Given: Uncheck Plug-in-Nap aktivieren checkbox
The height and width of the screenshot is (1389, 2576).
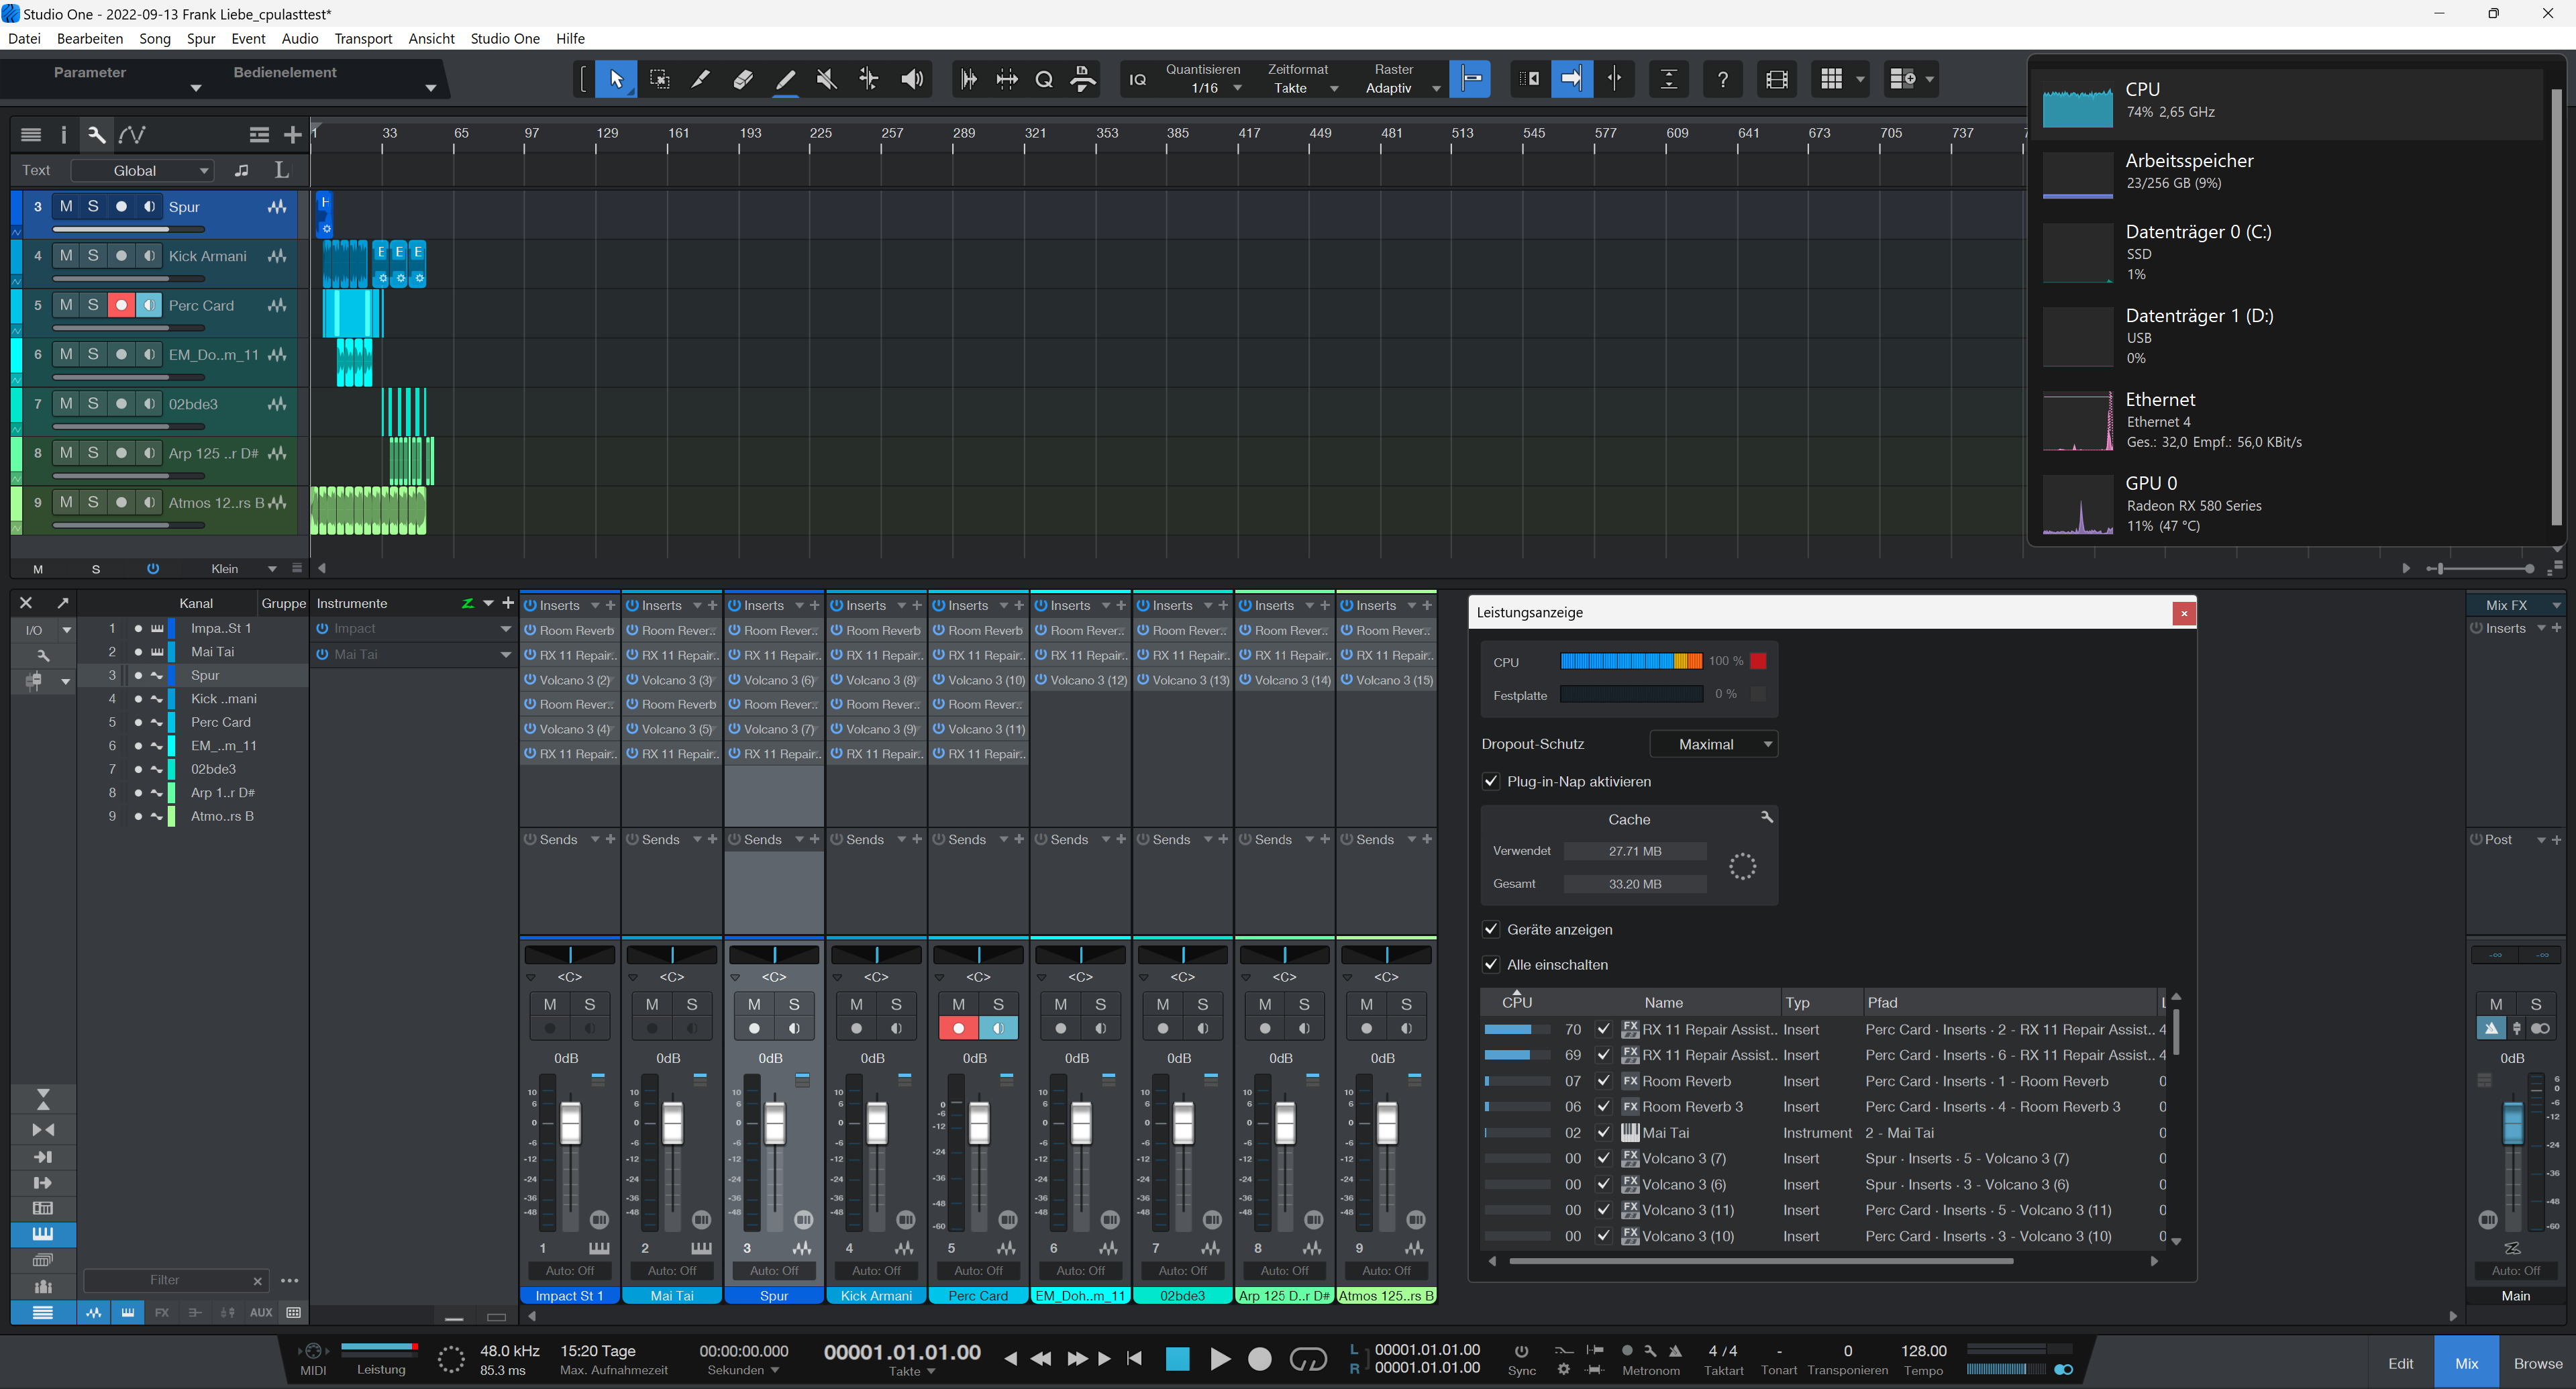Looking at the screenshot, I should point(1491,781).
